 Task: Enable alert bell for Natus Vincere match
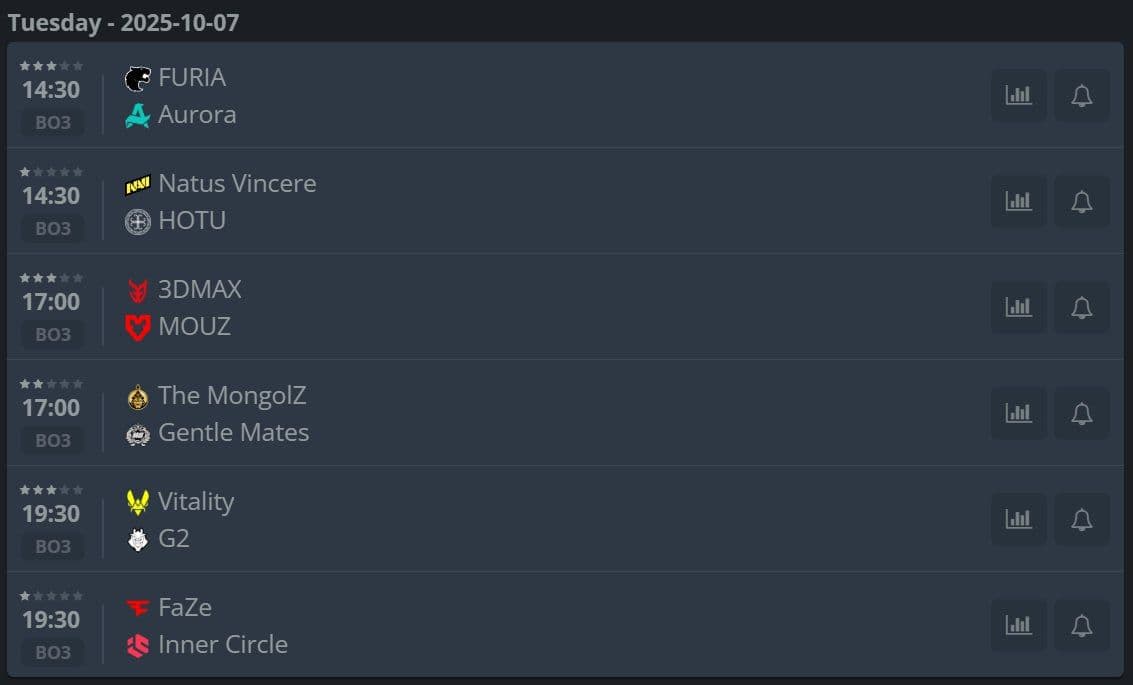1081,202
